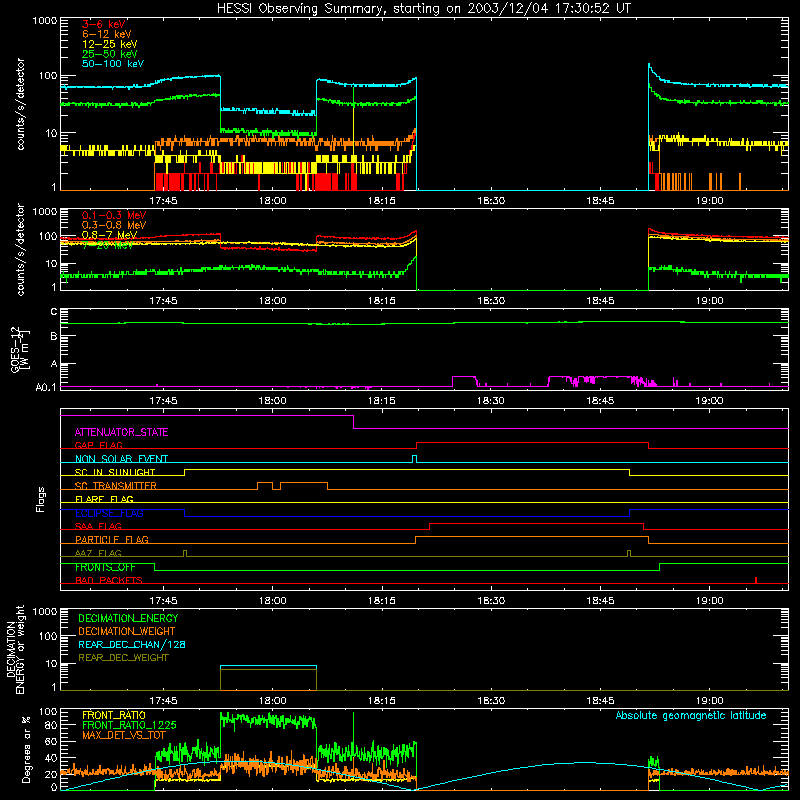The height and width of the screenshot is (800, 800).
Task: Select the SAA_FLAG label
Action: [x=98, y=526]
